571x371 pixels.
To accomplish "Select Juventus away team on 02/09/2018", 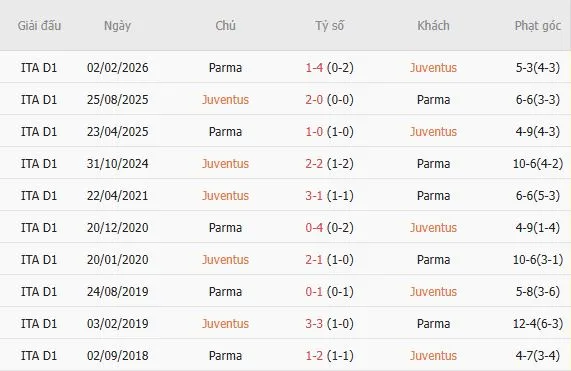I will click(433, 356).
